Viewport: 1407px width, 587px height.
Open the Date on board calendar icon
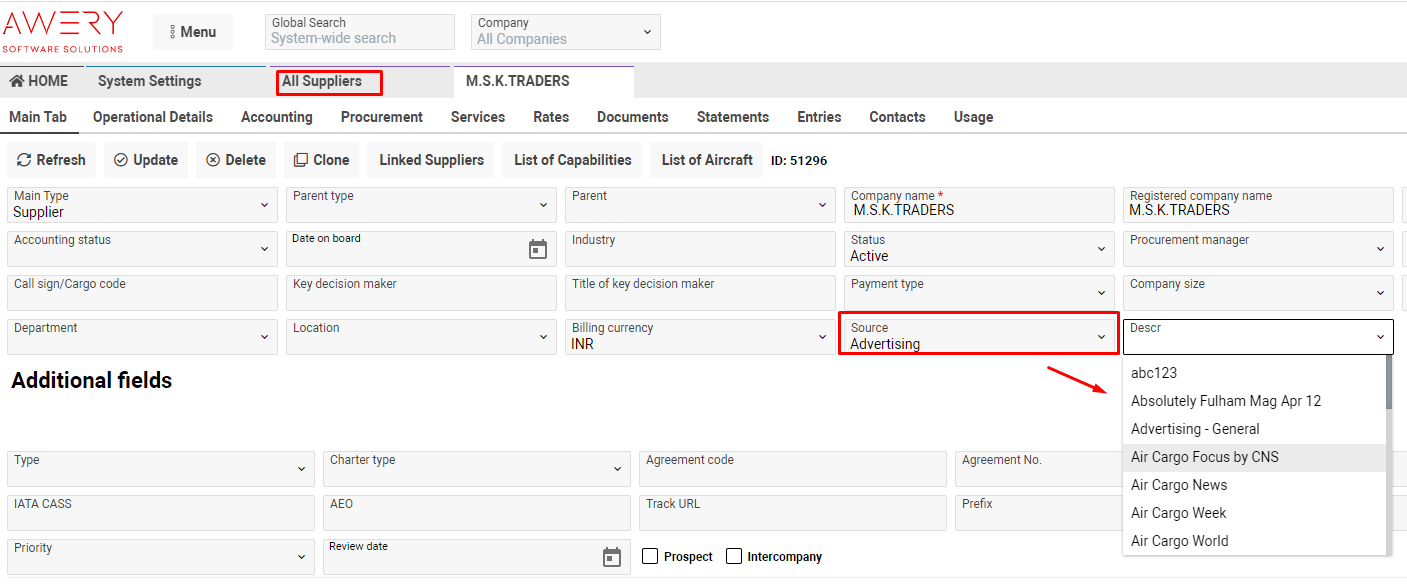click(538, 250)
